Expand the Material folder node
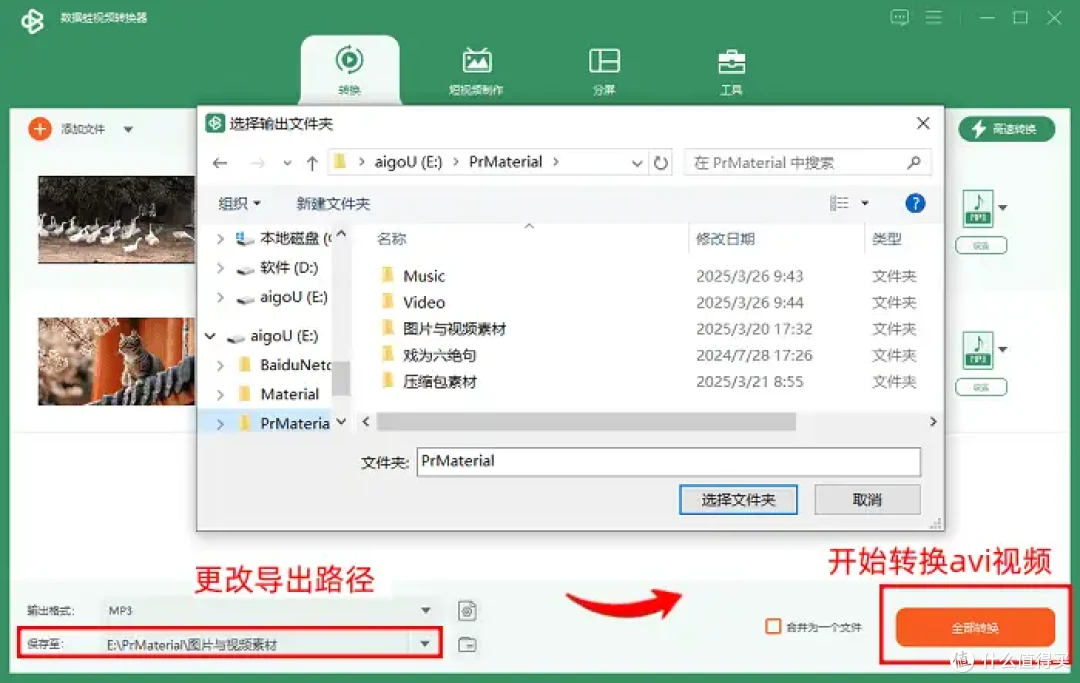Image resolution: width=1080 pixels, height=683 pixels. point(220,395)
